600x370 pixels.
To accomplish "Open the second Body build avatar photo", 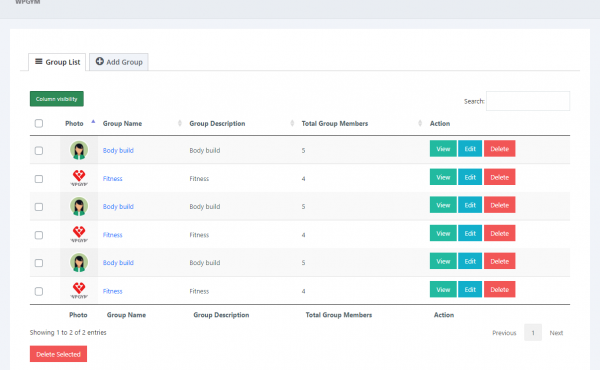I will click(x=79, y=206).
